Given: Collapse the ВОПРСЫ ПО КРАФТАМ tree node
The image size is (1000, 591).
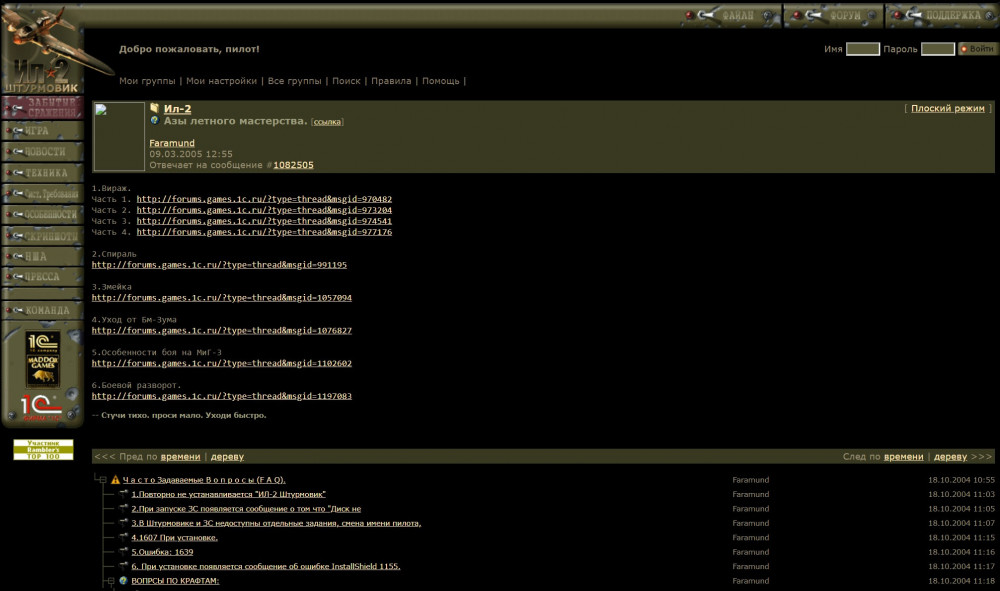Looking at the screenshot, I should pyautogui.click(x=111, y=581).
